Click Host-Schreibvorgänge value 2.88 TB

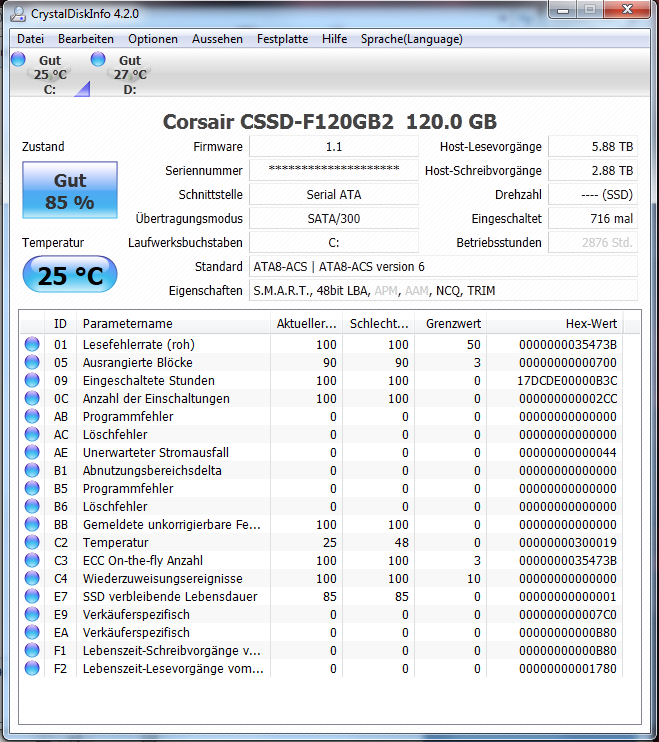pos(593,170)
